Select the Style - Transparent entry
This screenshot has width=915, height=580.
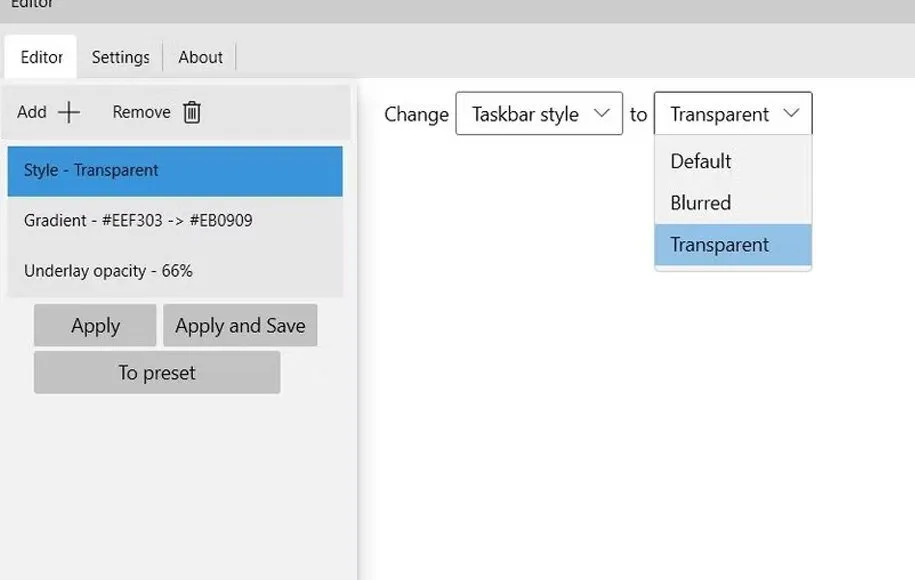click(x=175, y=171)
